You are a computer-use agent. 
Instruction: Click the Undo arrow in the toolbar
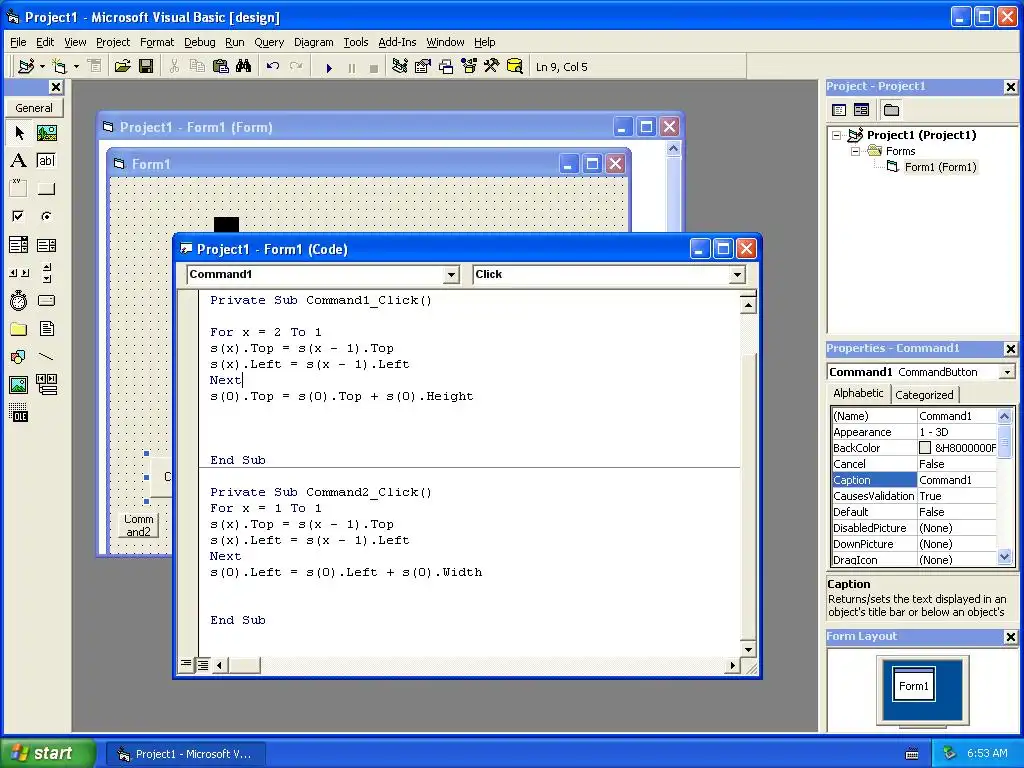pyautogui.click(x=273, y=67)
